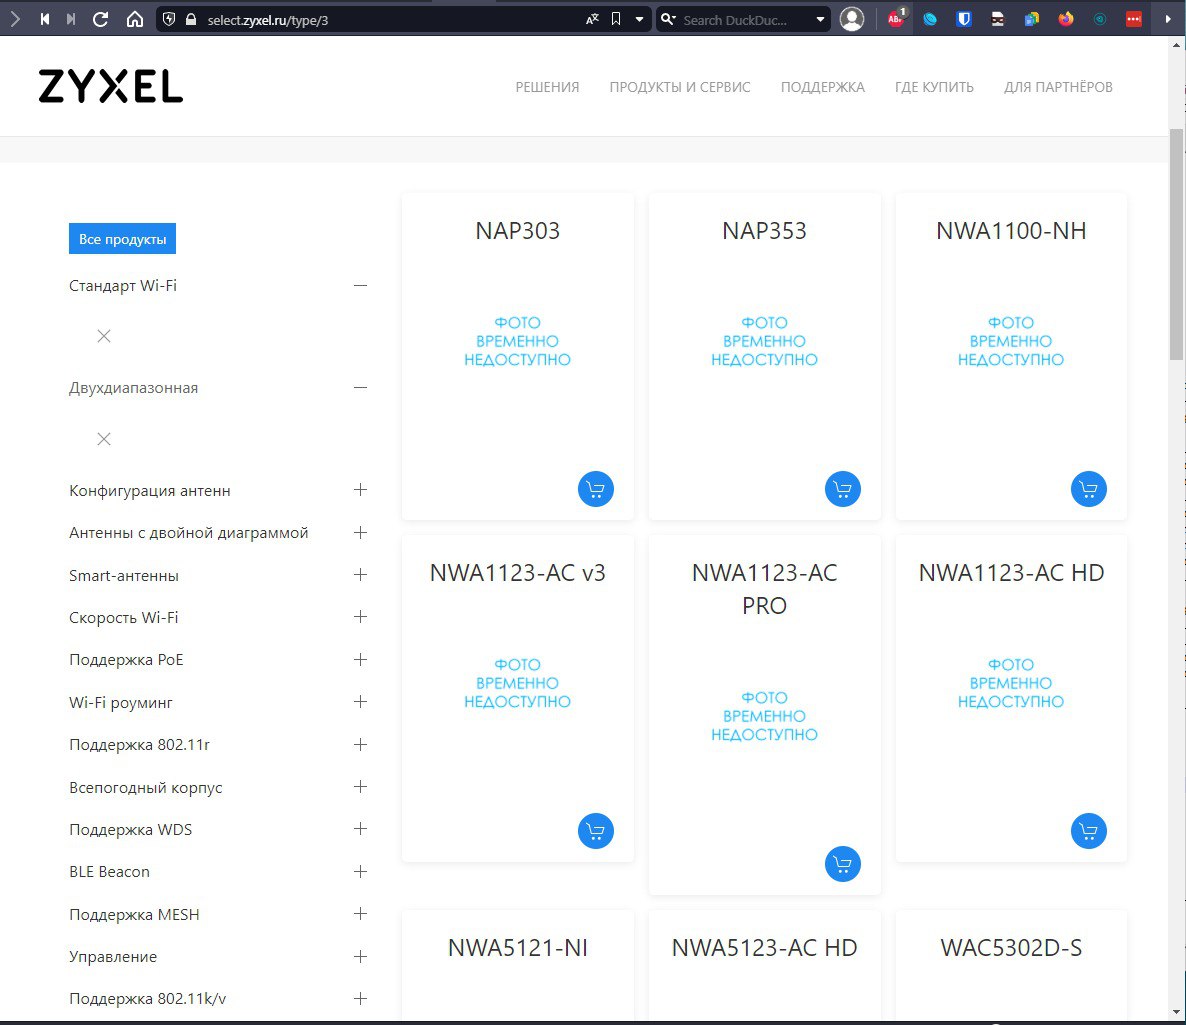Add NAP303 to the cart
The width and height of the screenshot is (1186, 1025).
(x=595, y=489)
